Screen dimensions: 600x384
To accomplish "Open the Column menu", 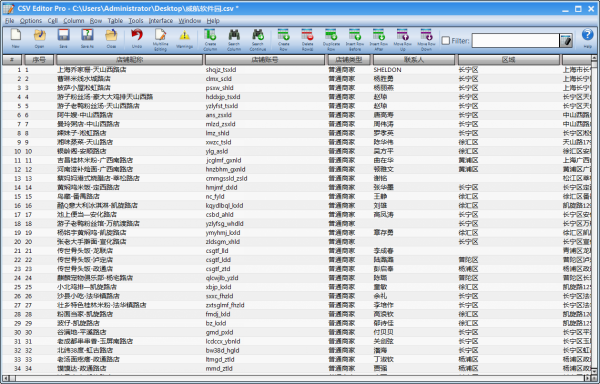I will coord(74,21).
